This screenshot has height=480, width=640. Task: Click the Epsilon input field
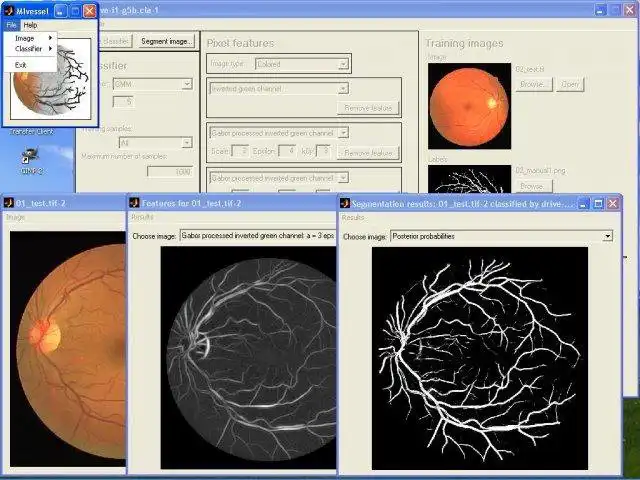click(x=287, y=151)
